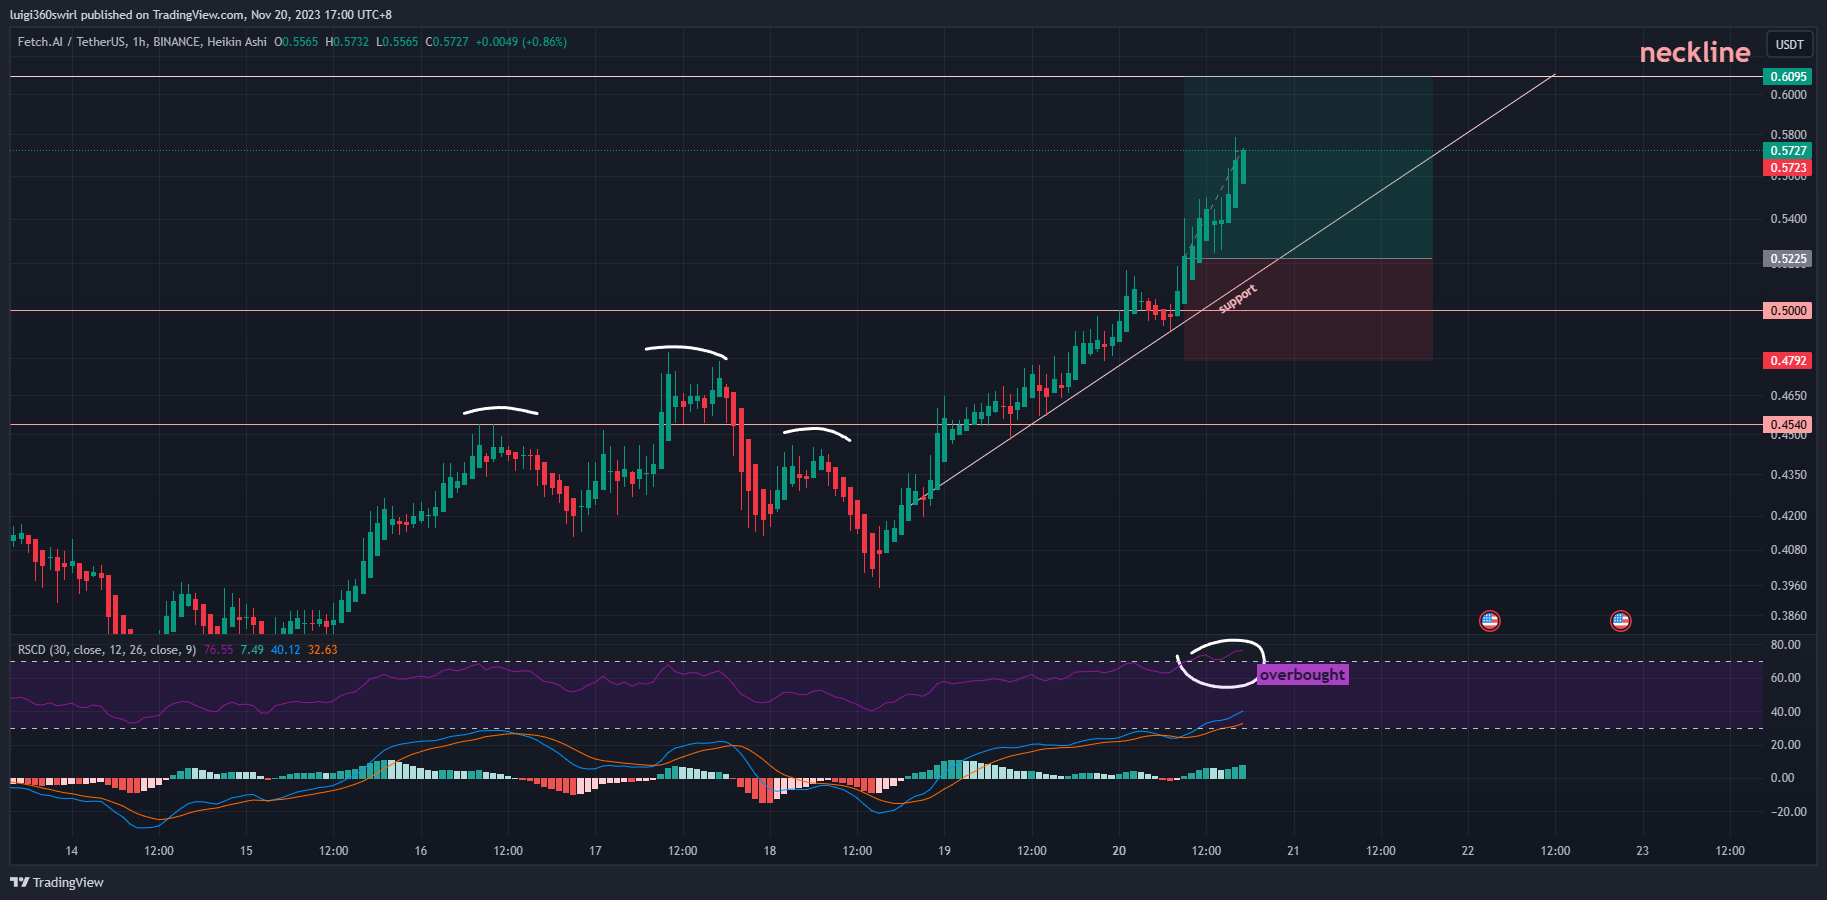Viewport: 1827px width, 900px height.
Task: Click the date label 20 on time axis
Action: click(1119, 851)
